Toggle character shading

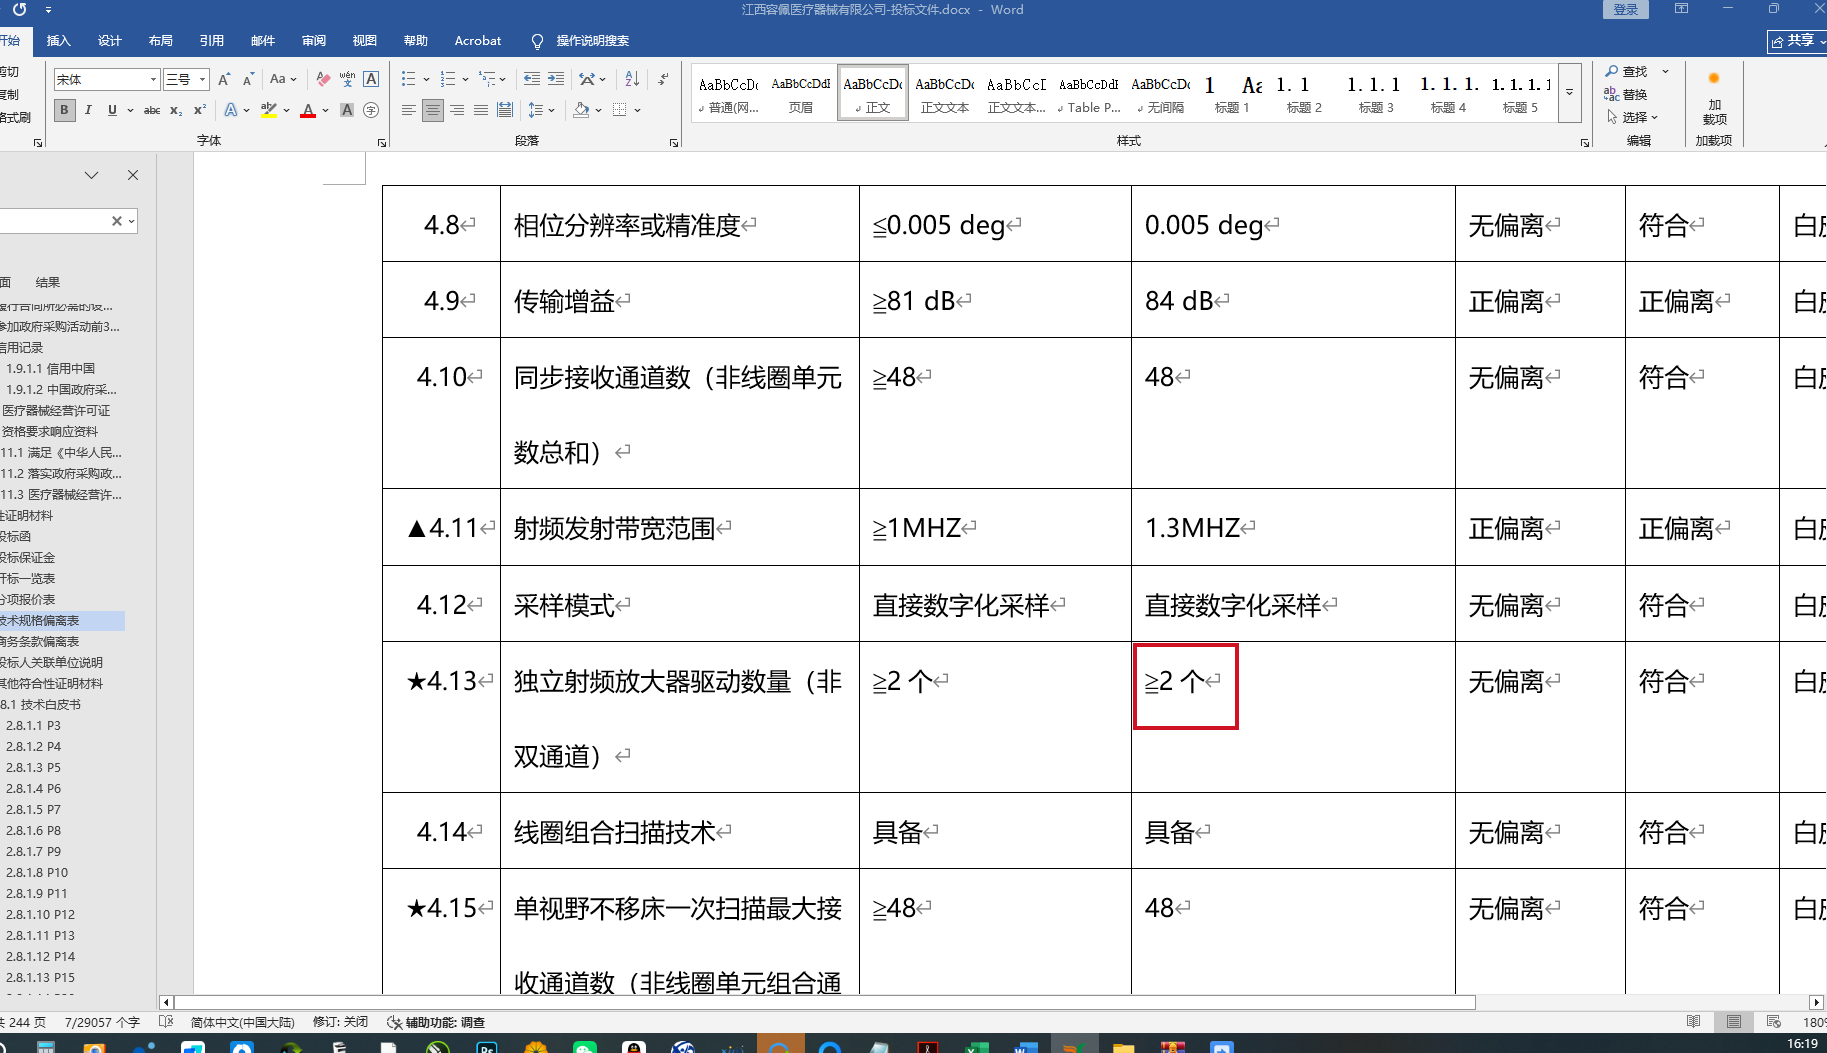point(347,110)
